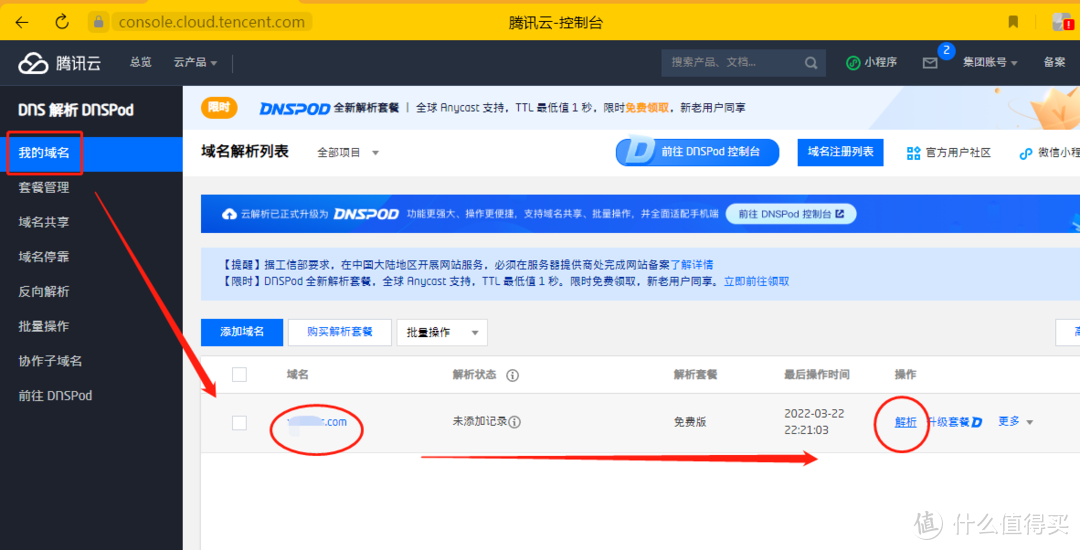Click the large 前往 DNSPod 控制台 button

pos(697,152)
